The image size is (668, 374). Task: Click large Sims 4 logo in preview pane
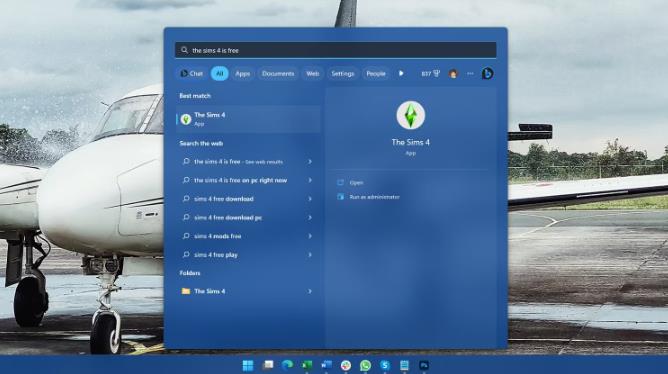tap(411, 115)
